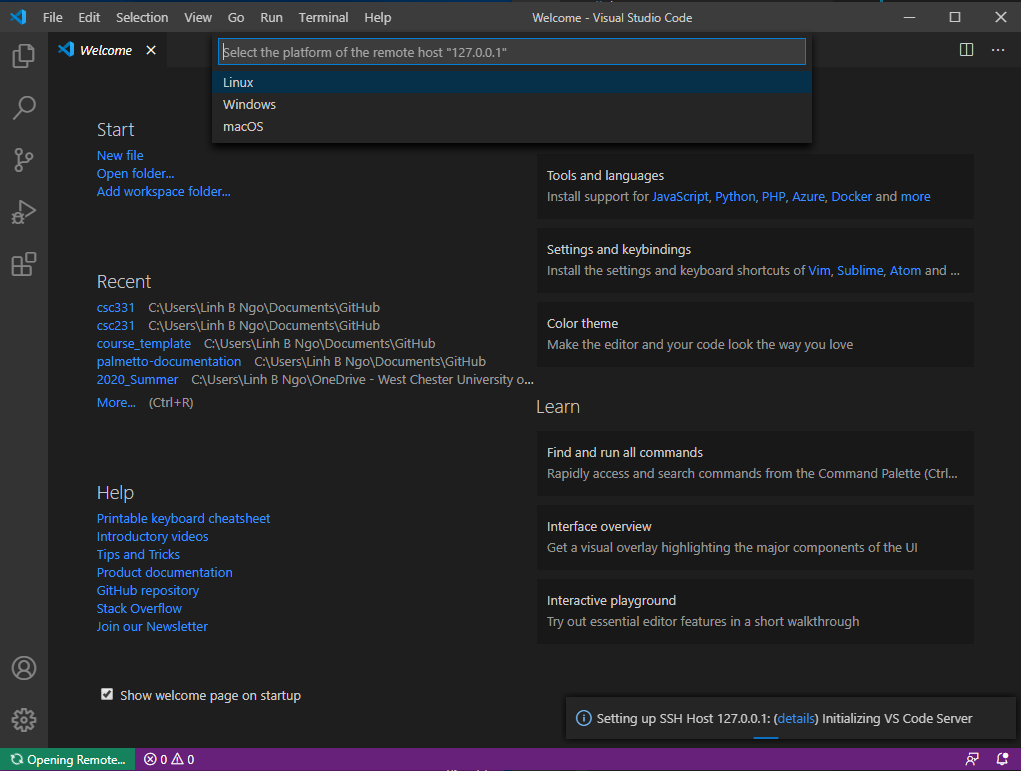Open the Manage gear icon
Image resolution: width=1021 pixels, height=771 pixels.
point(23,720)
